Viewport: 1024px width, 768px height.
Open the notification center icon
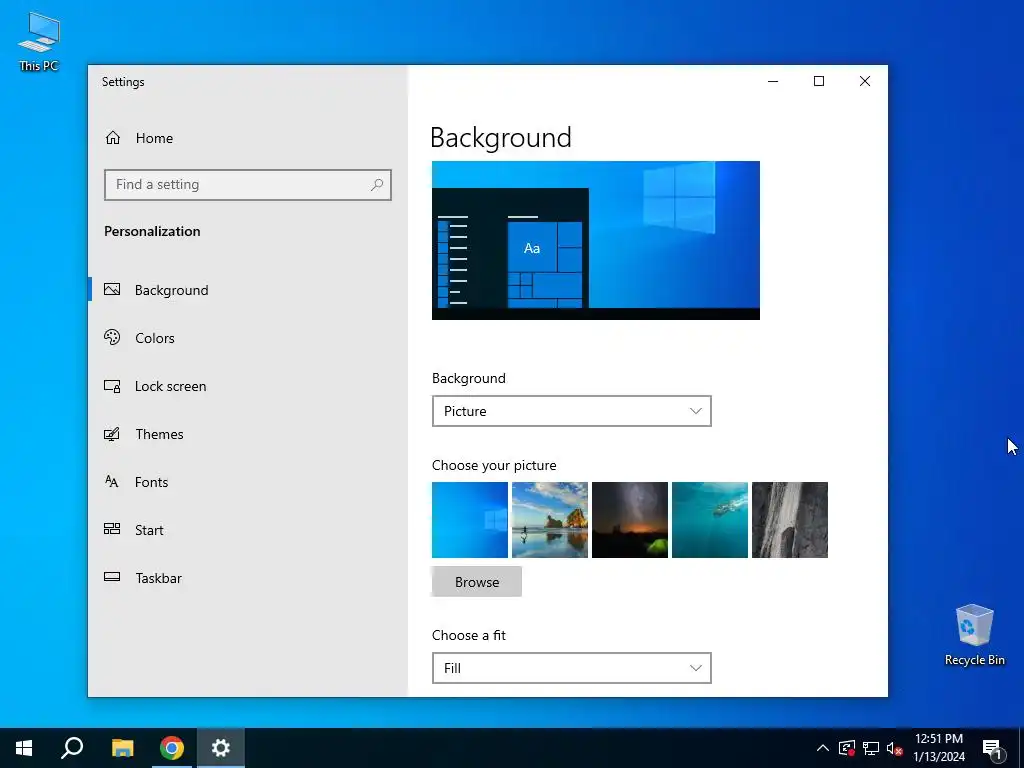point(992,749)
